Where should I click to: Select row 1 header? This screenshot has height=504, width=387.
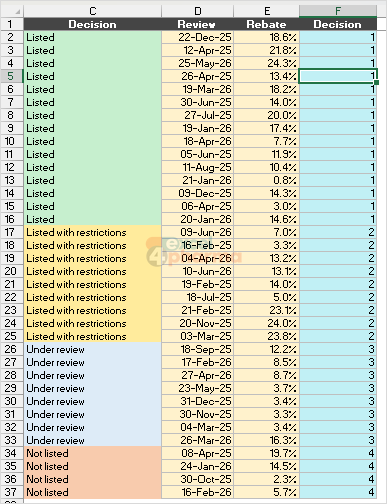point(11,24)
